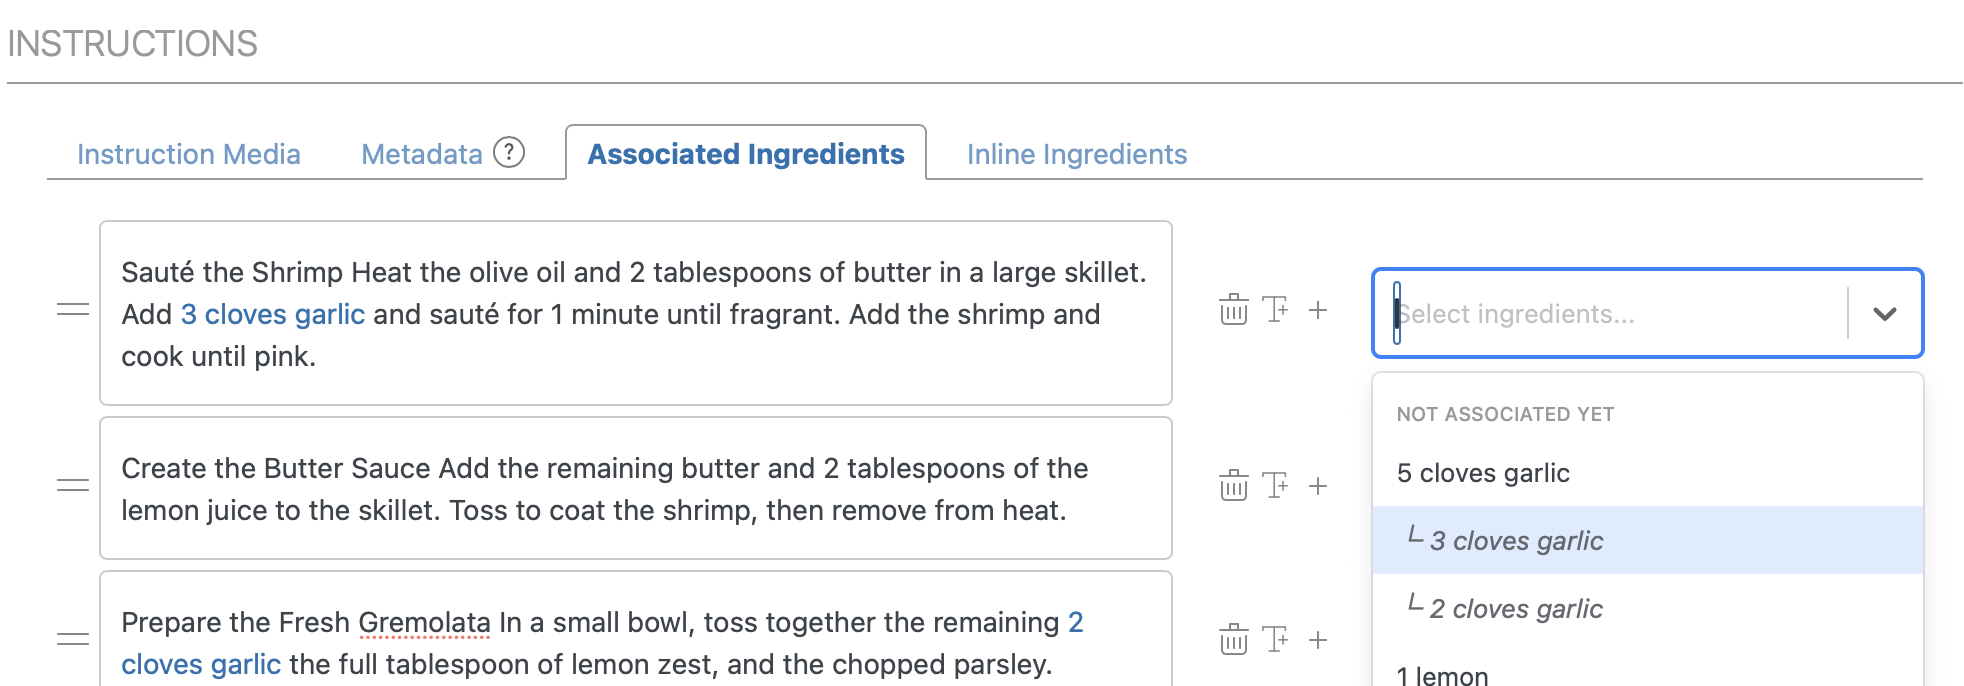Grab the drag handle for Sauté the Shrimp step
Viewport: 1964px width, 686px height.
click(73, 310)
